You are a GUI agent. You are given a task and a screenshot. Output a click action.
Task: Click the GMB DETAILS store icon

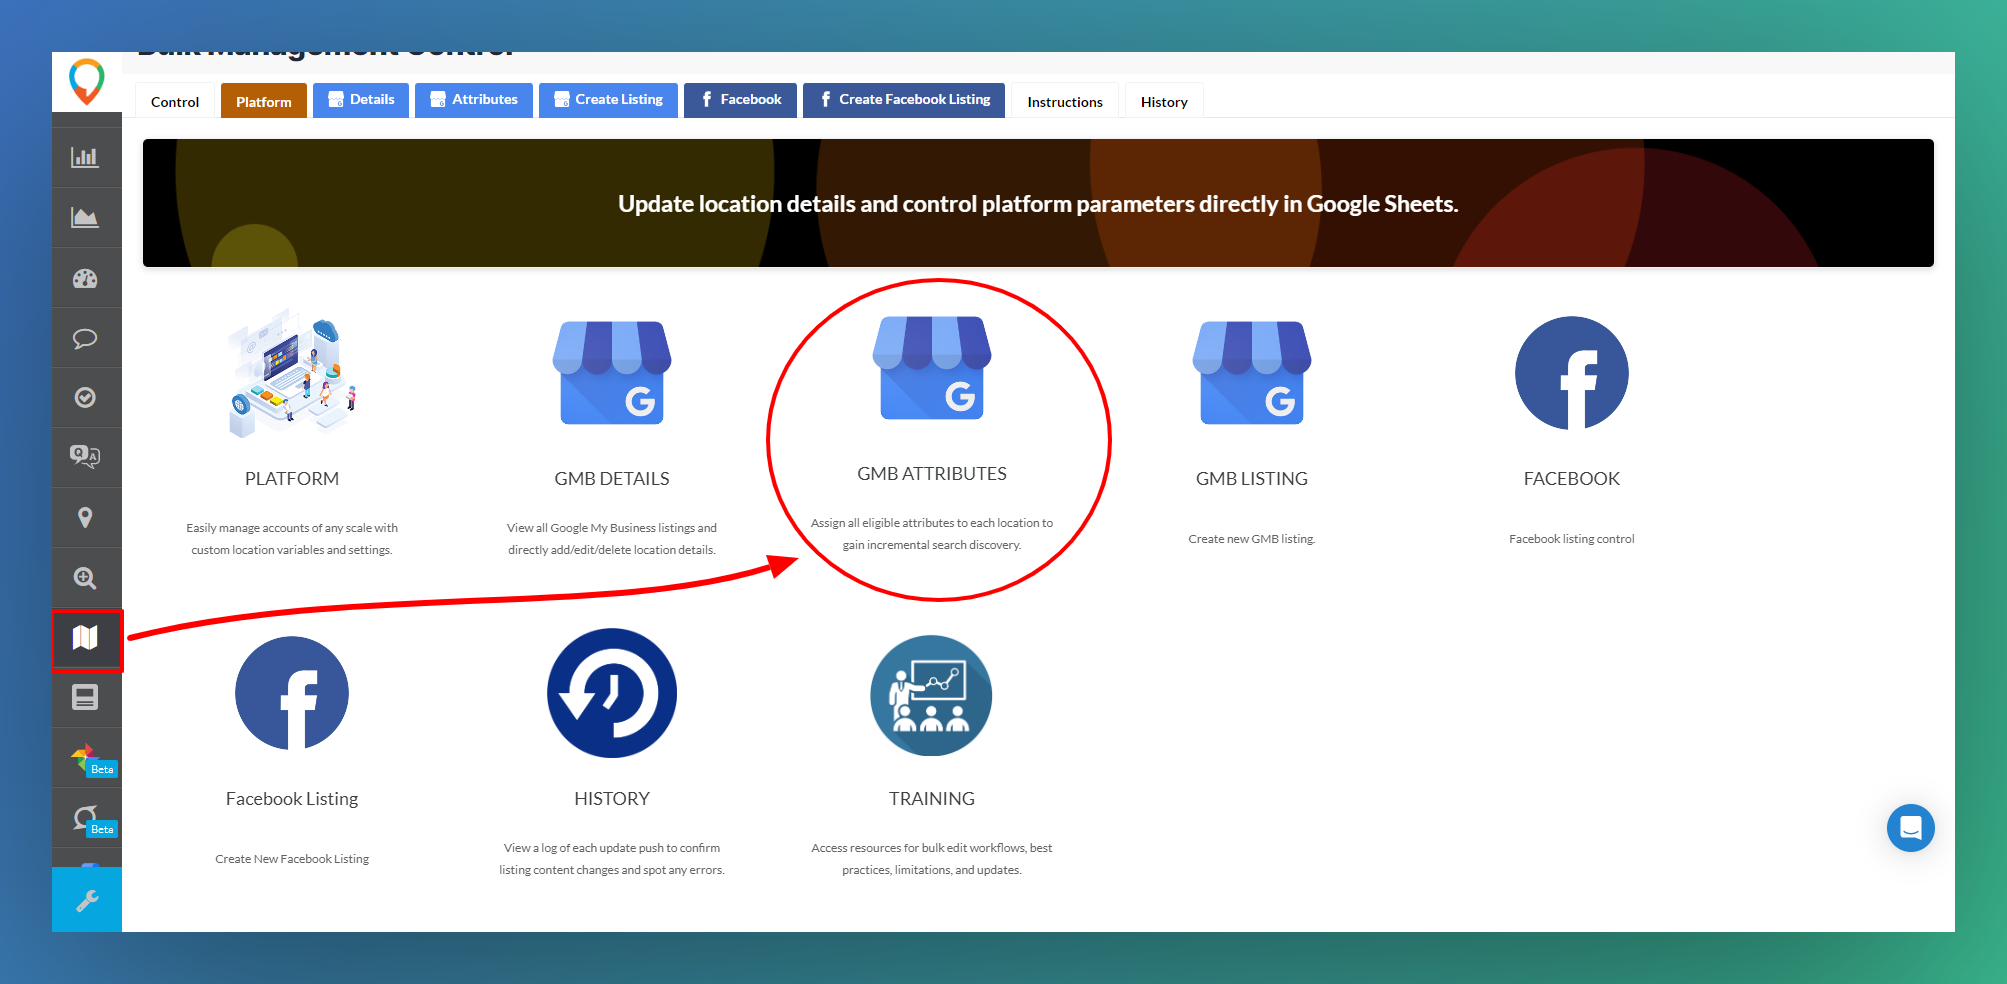coord(612,372)
